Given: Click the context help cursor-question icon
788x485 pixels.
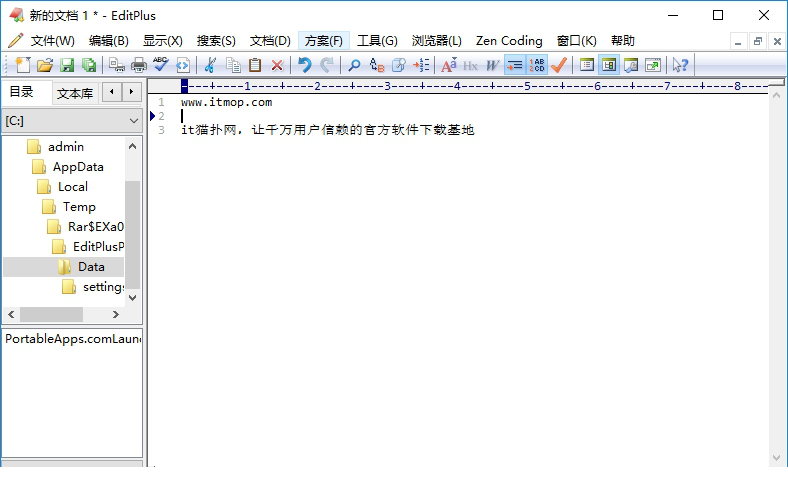Looking at the screenshot, I should coord(680,65).
